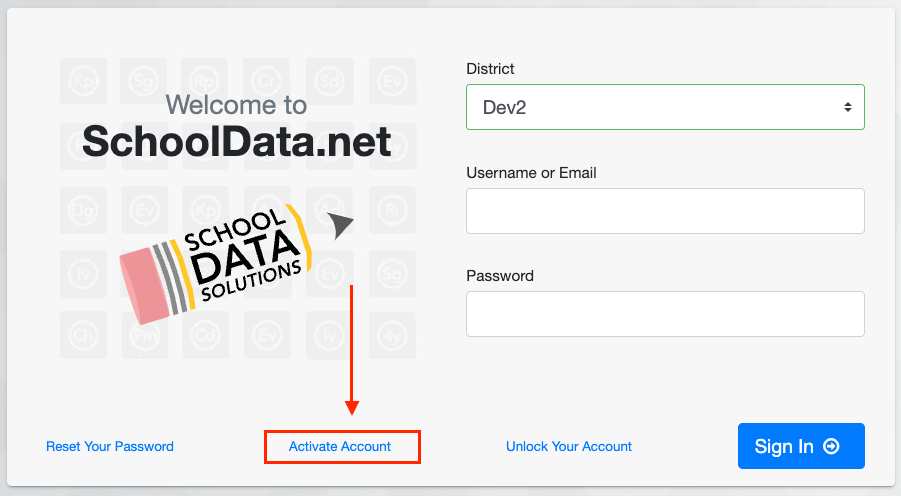Click the faded Rp tile icon
Viewport: 901px width, 496px height.
(x=205, y=81)
